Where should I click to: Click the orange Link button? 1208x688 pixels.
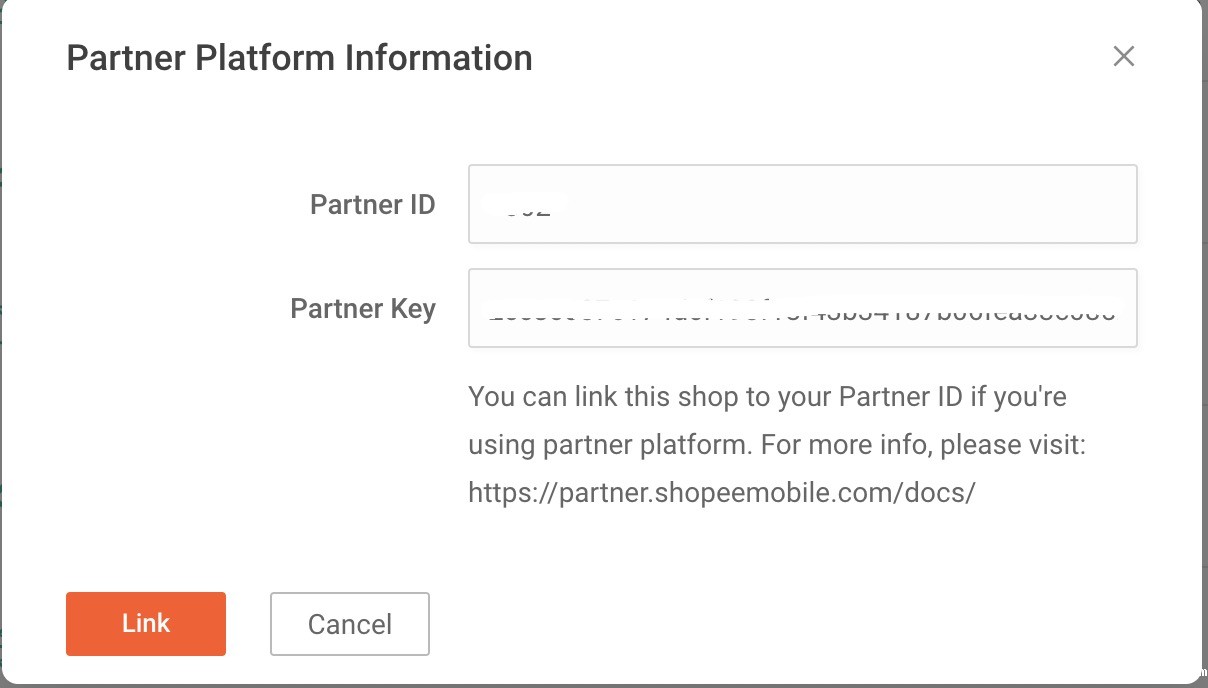click(146, 624)
